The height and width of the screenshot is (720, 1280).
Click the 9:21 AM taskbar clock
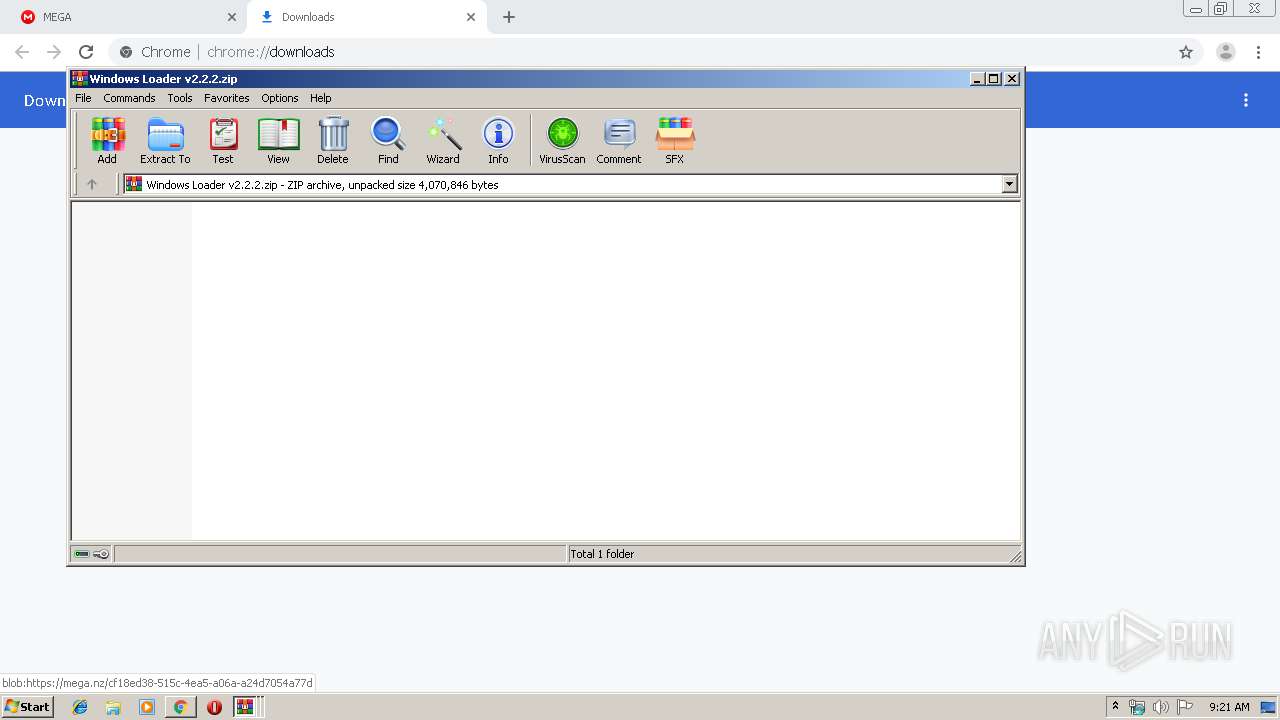1229,707
